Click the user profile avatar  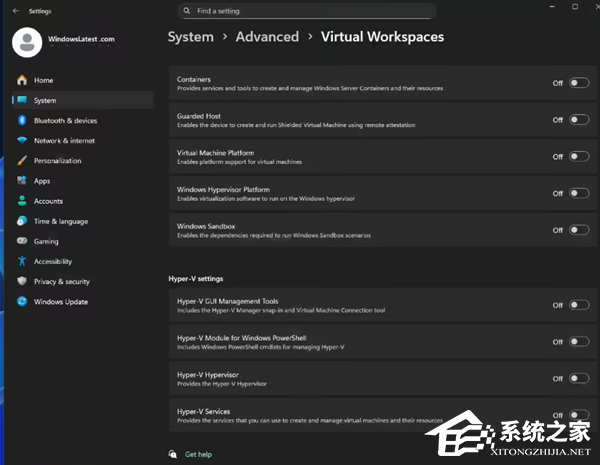(x=27, y=42)
